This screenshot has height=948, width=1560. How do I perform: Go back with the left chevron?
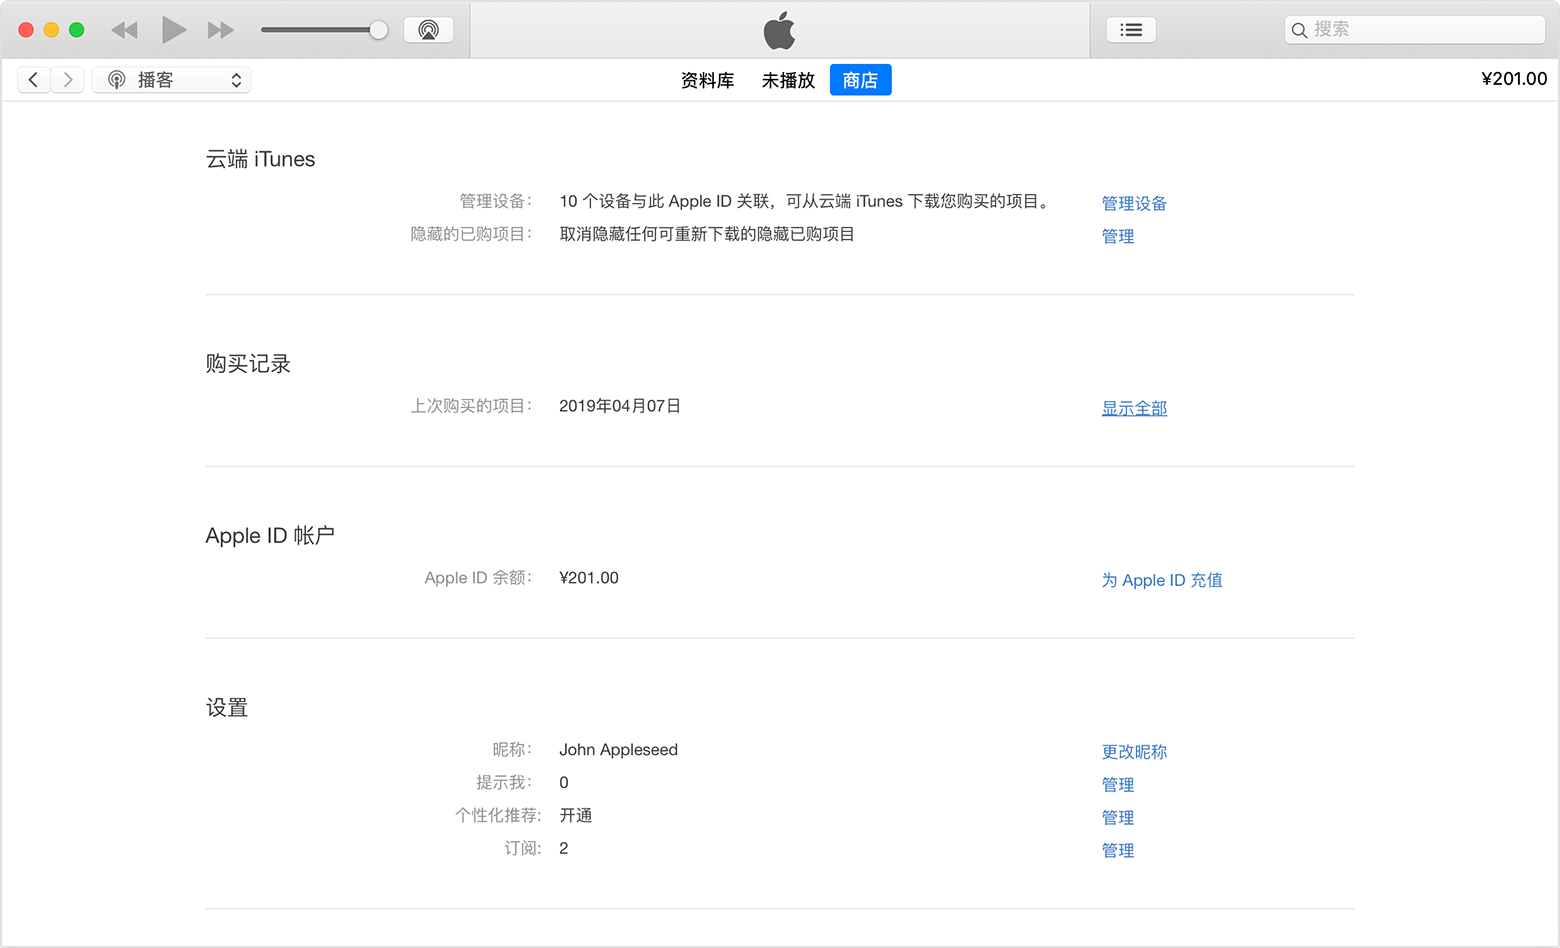point(34,80)
